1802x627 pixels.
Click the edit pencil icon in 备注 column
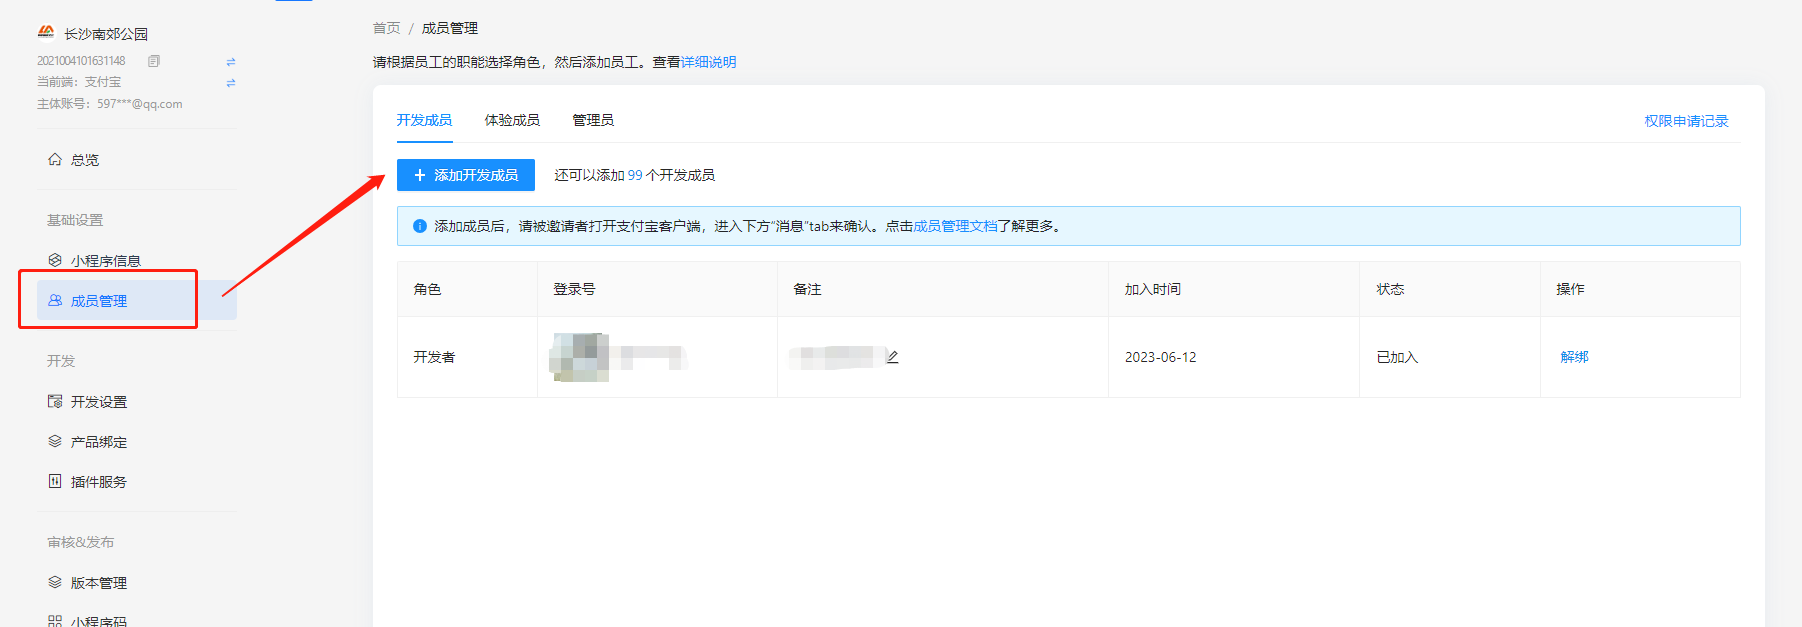coord(892,357)
